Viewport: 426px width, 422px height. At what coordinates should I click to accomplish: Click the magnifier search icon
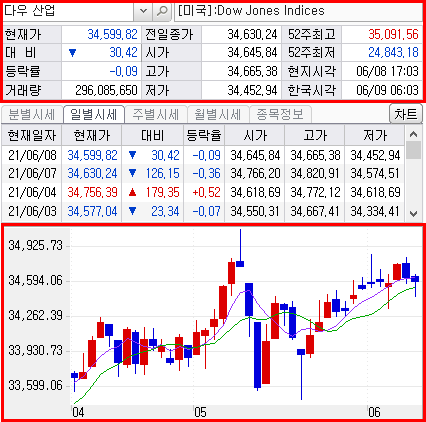coord(162,12)
